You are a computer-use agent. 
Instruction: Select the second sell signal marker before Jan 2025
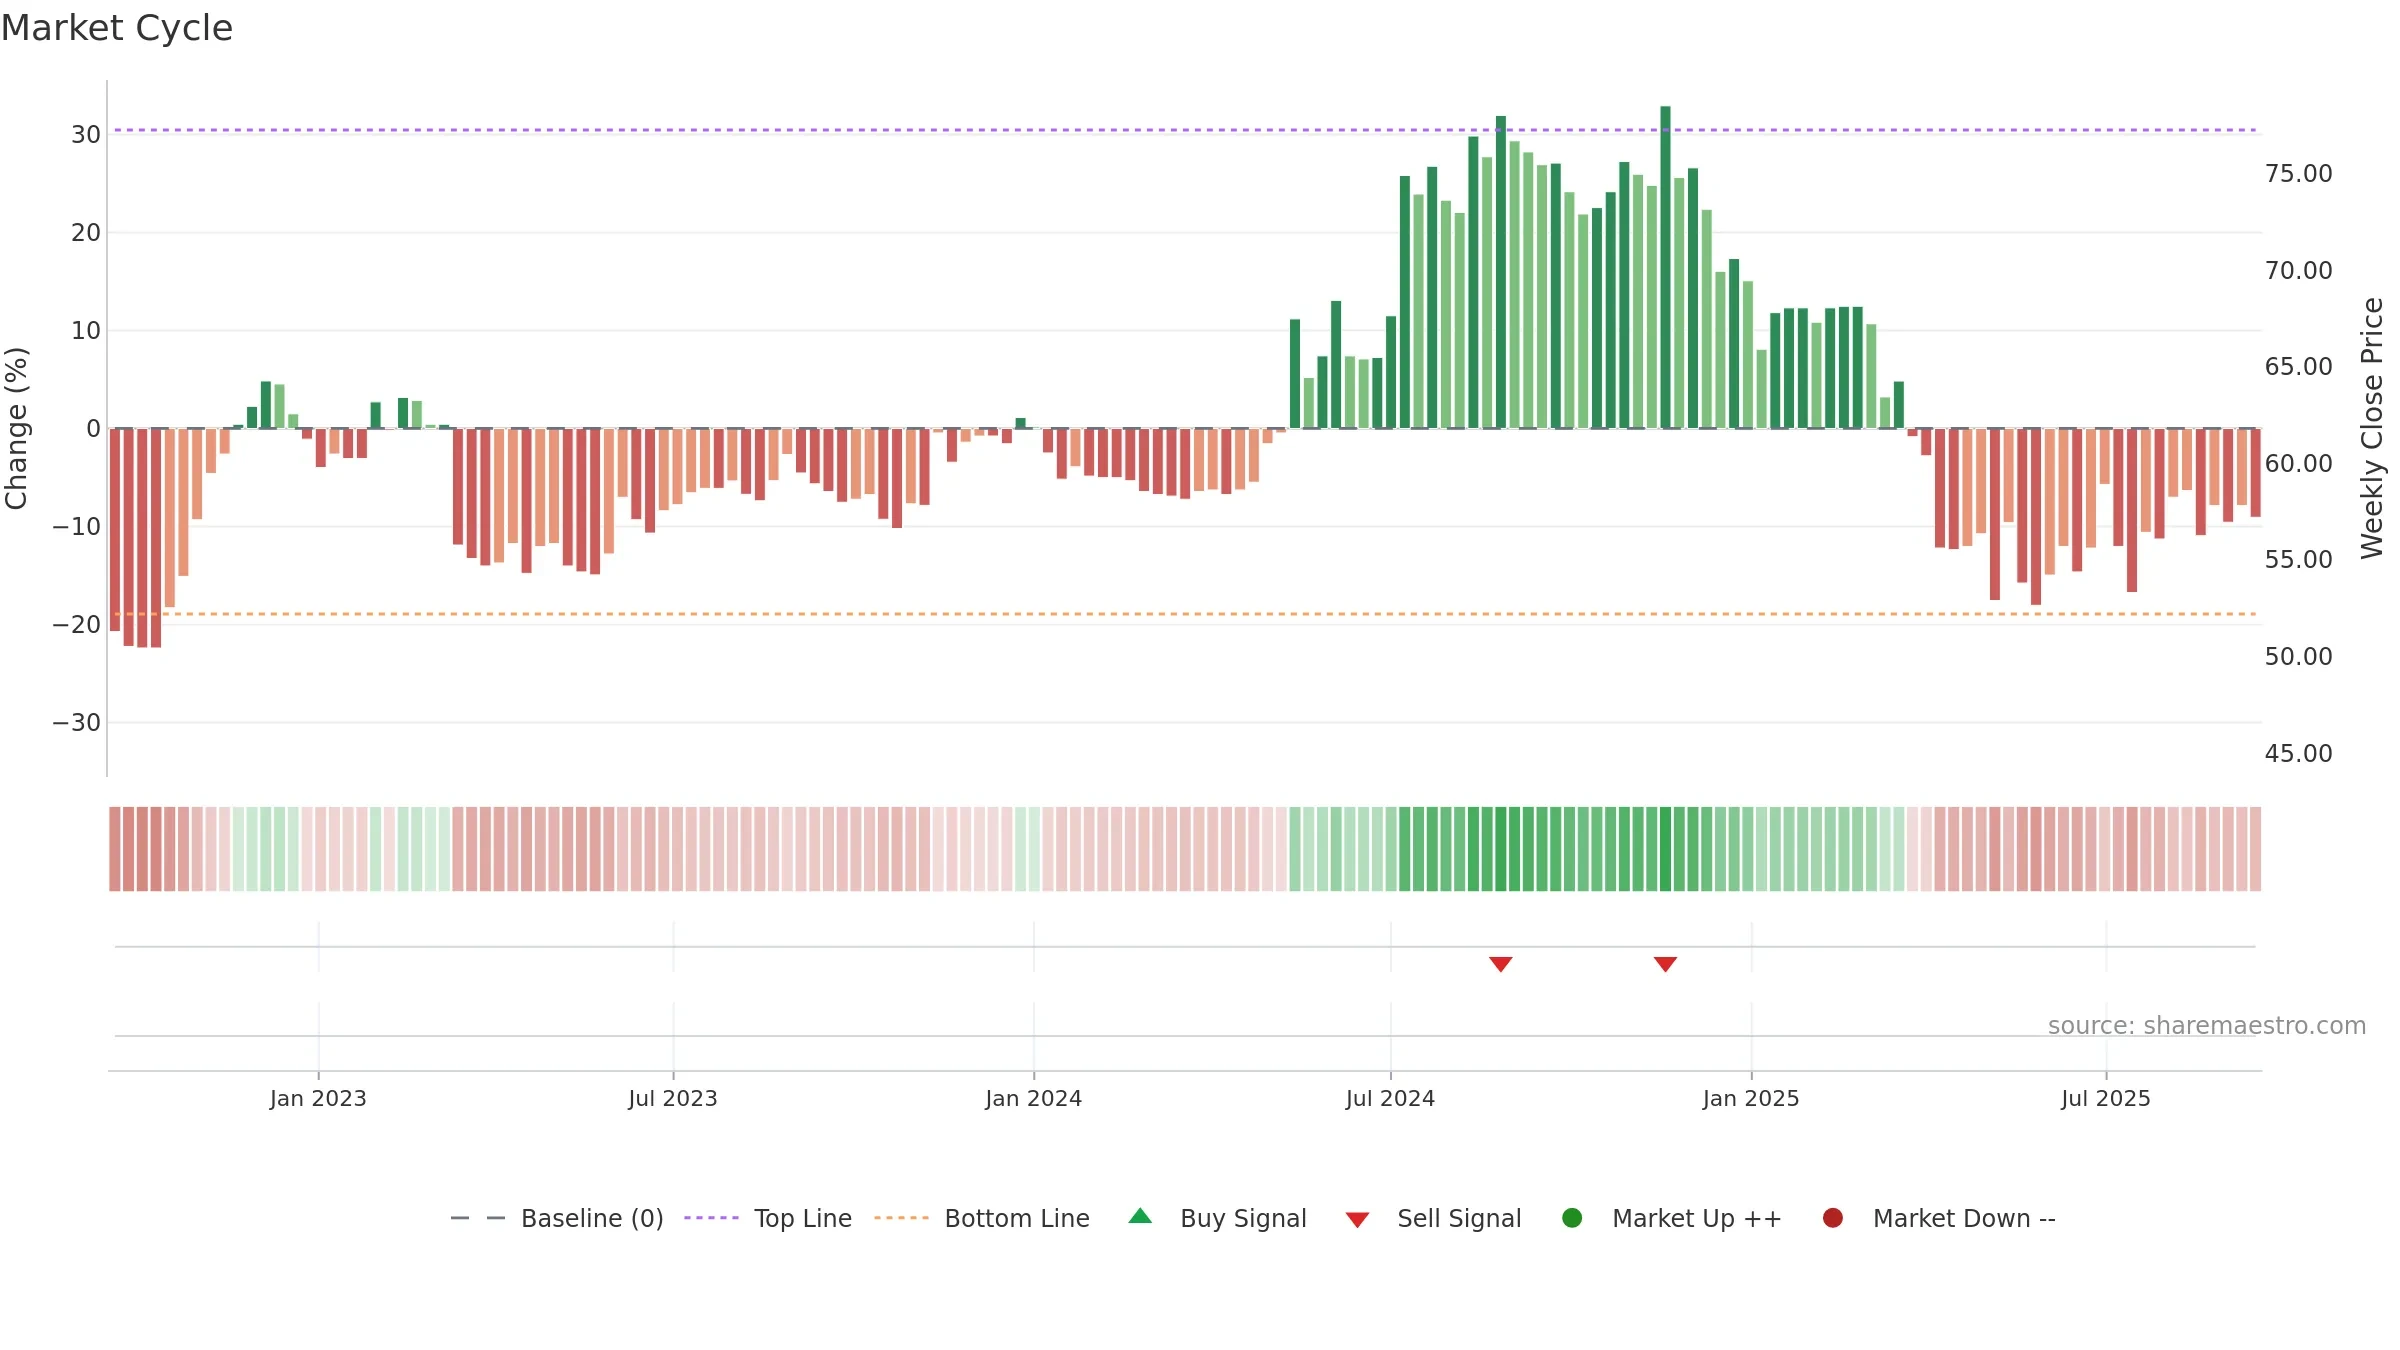[1665, 964]
